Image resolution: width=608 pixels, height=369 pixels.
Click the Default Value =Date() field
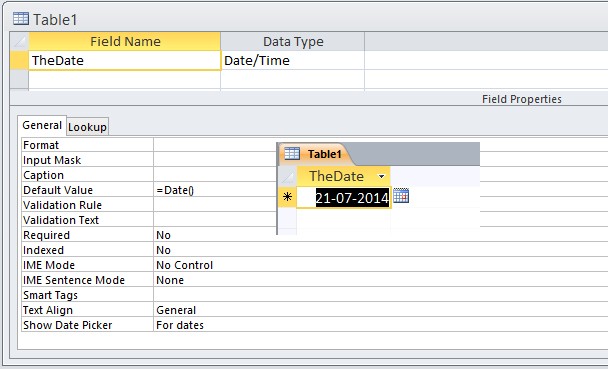(175, 190)
